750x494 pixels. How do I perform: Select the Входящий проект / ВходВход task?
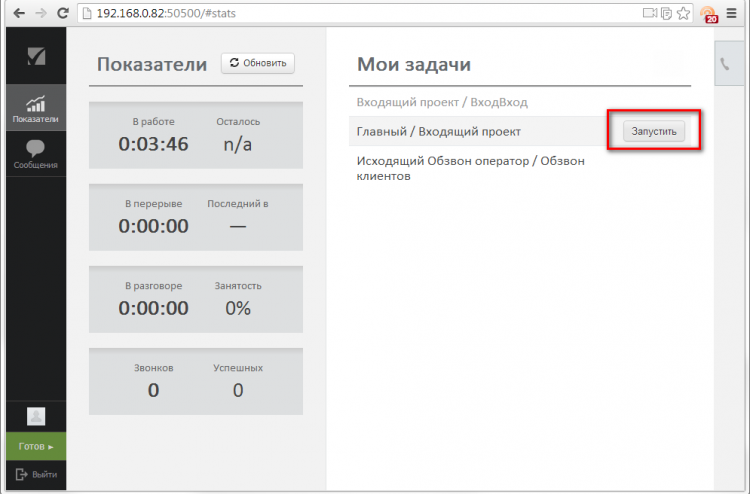coord(442,102)
